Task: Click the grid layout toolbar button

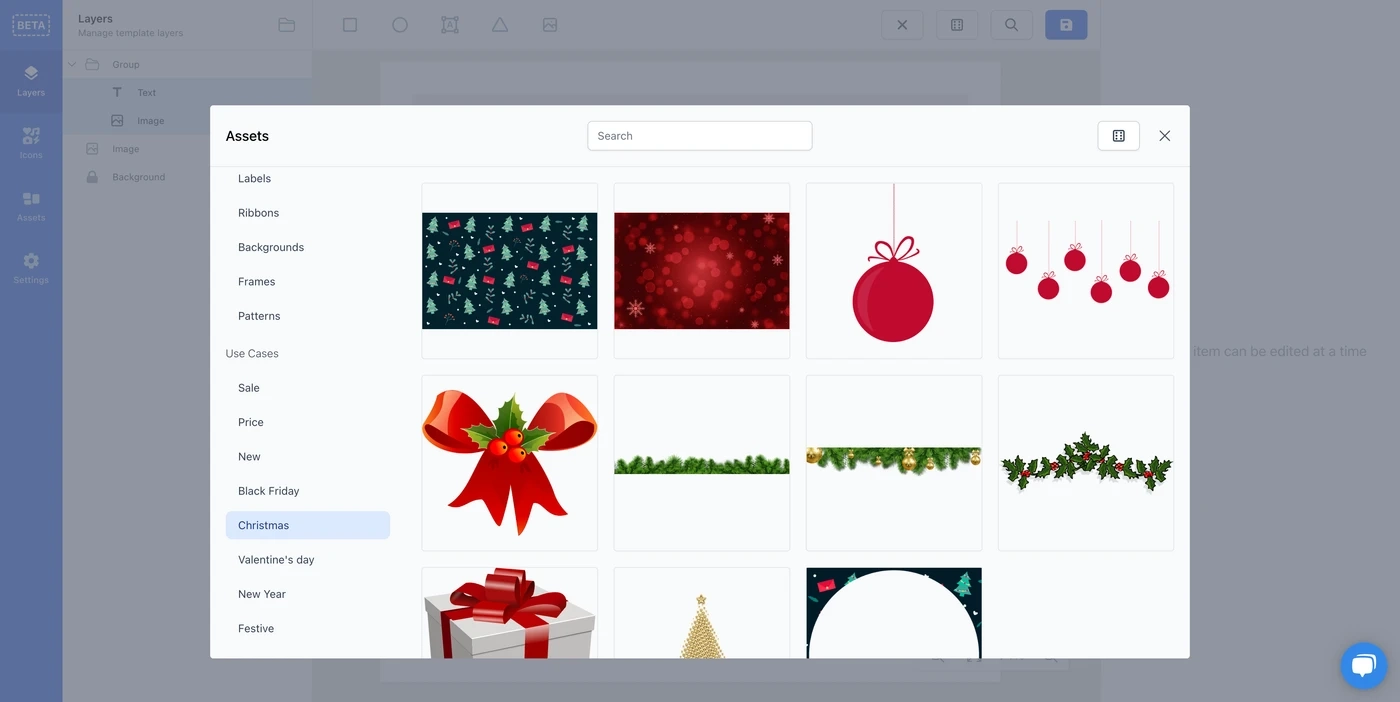Action: pos(957,25)
